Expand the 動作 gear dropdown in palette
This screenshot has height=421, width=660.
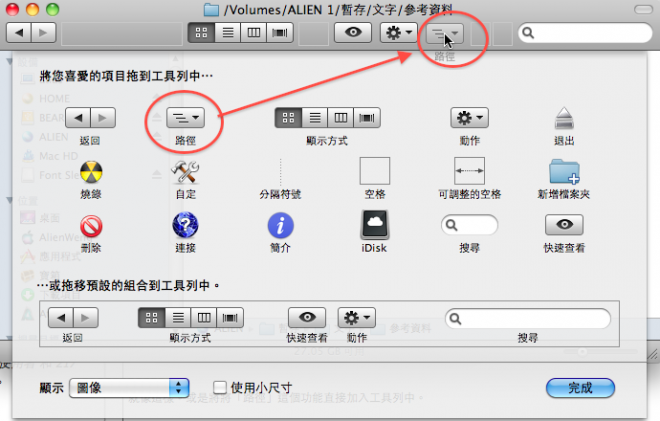coord(469,118)
